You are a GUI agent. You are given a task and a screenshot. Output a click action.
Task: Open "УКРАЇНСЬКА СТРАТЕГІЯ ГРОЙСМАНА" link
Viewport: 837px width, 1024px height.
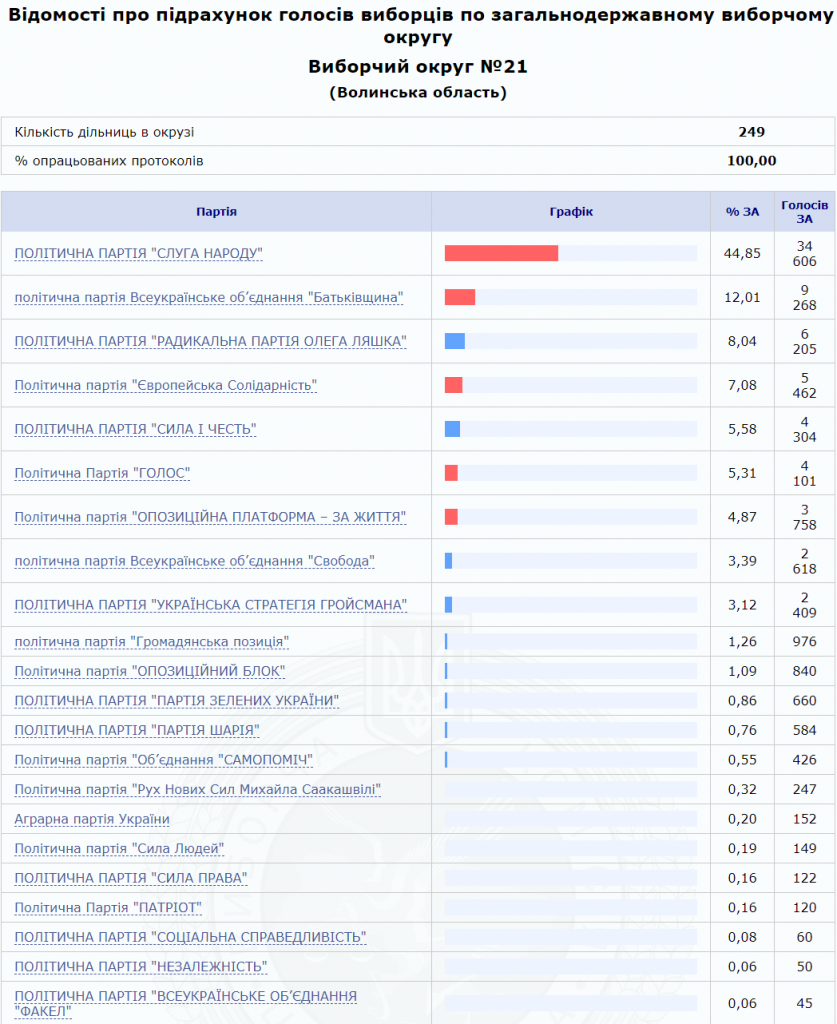coord(210,605)
